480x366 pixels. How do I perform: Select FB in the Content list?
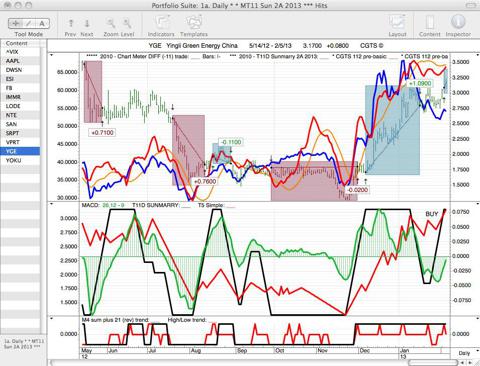(20, 88)
